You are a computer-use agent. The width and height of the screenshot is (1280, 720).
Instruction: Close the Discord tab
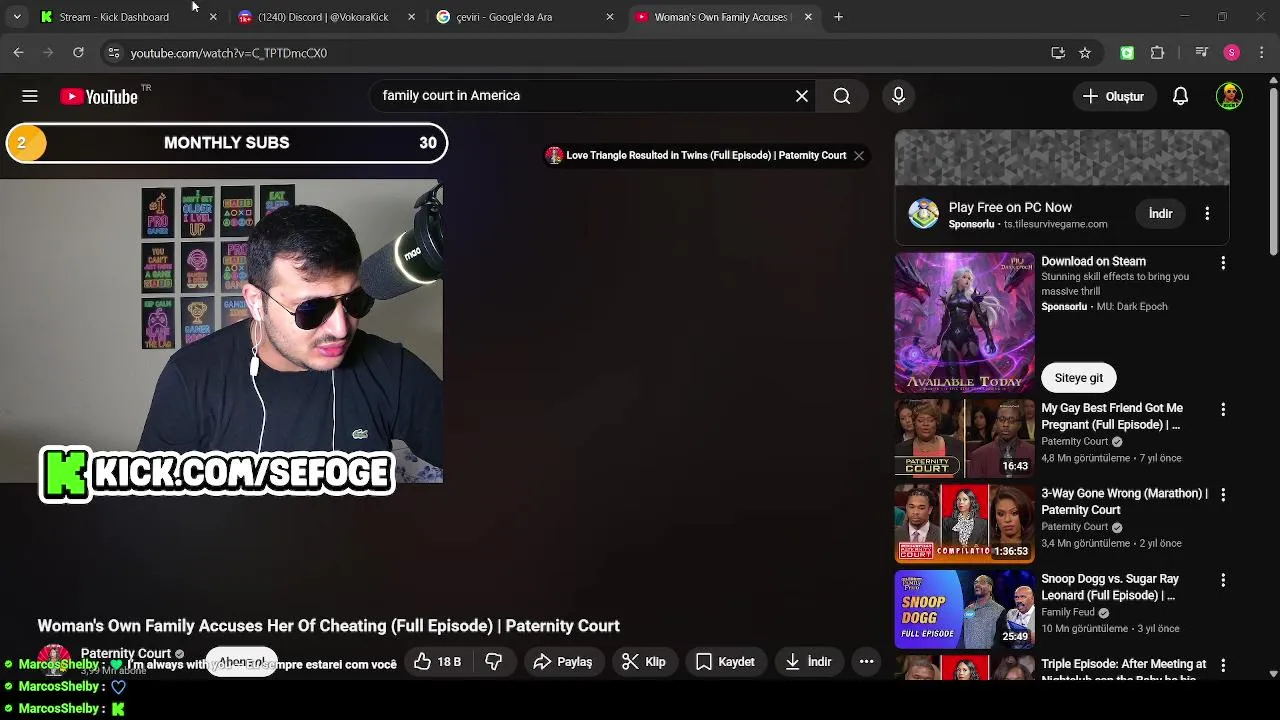point(412,17)
